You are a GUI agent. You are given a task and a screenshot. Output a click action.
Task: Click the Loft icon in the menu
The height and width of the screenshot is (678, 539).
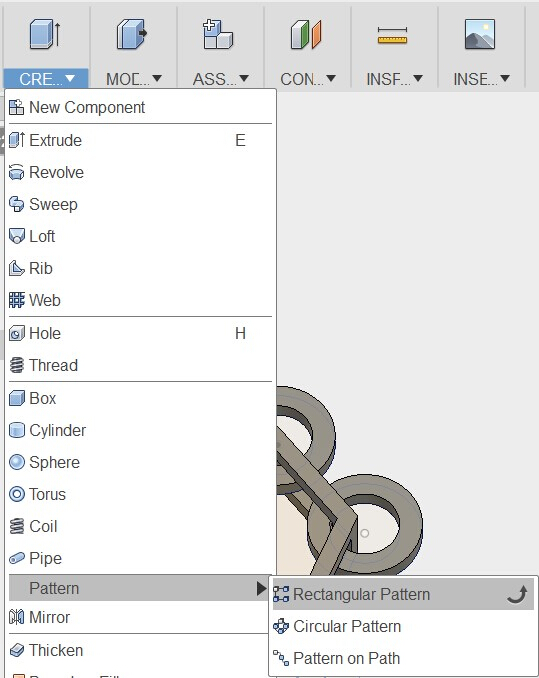pyautogui.click(x=16, y=236)
